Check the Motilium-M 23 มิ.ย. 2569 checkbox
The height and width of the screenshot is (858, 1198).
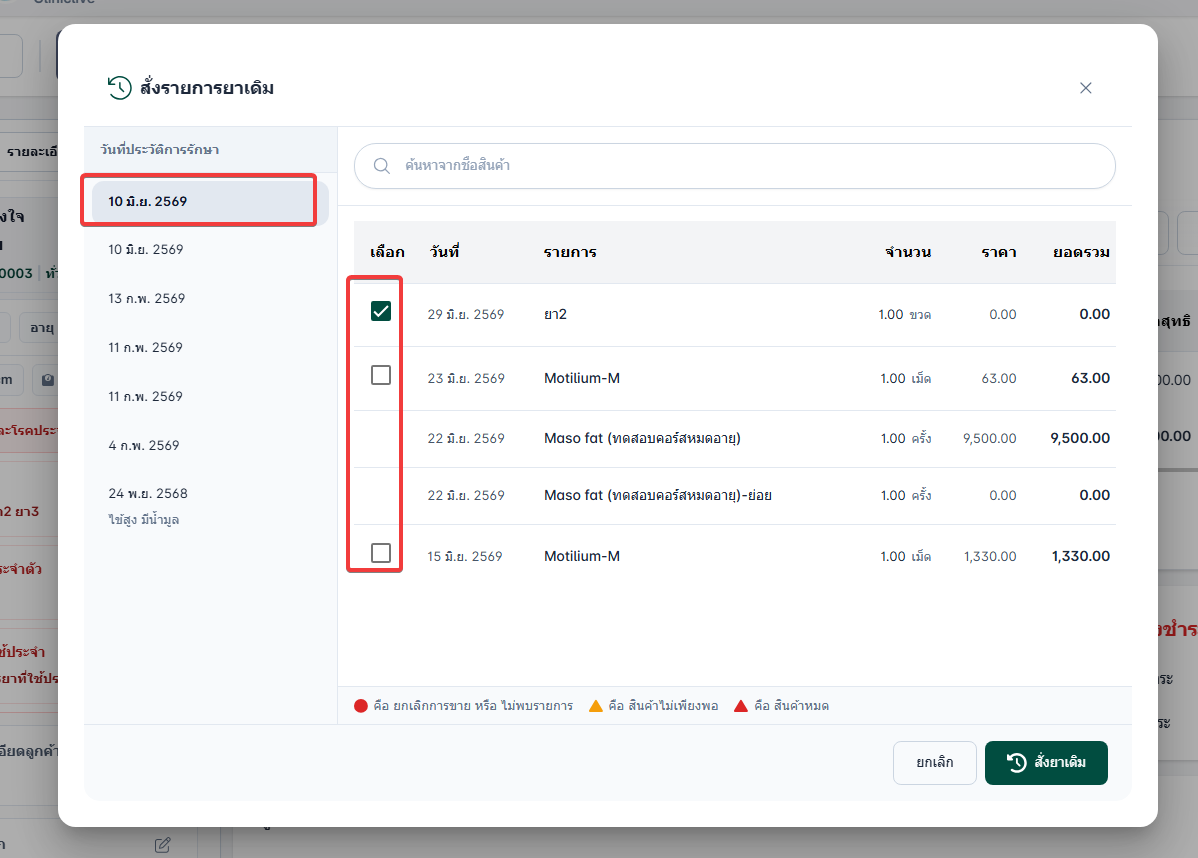[380, 375]
